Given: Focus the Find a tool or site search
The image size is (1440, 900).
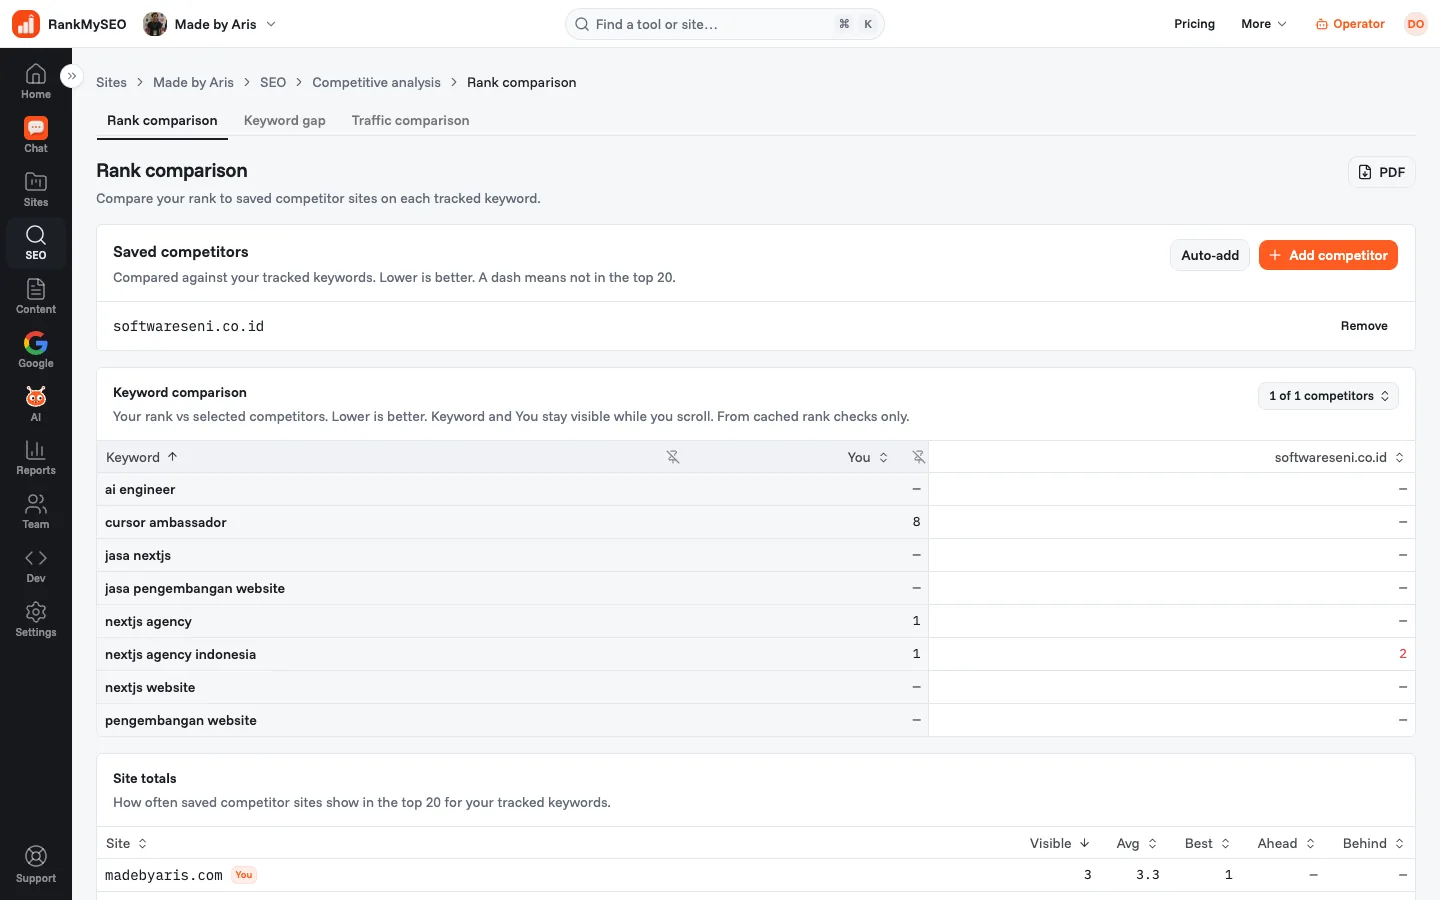Looking at the screenshot, I should [x=725, y=24].
